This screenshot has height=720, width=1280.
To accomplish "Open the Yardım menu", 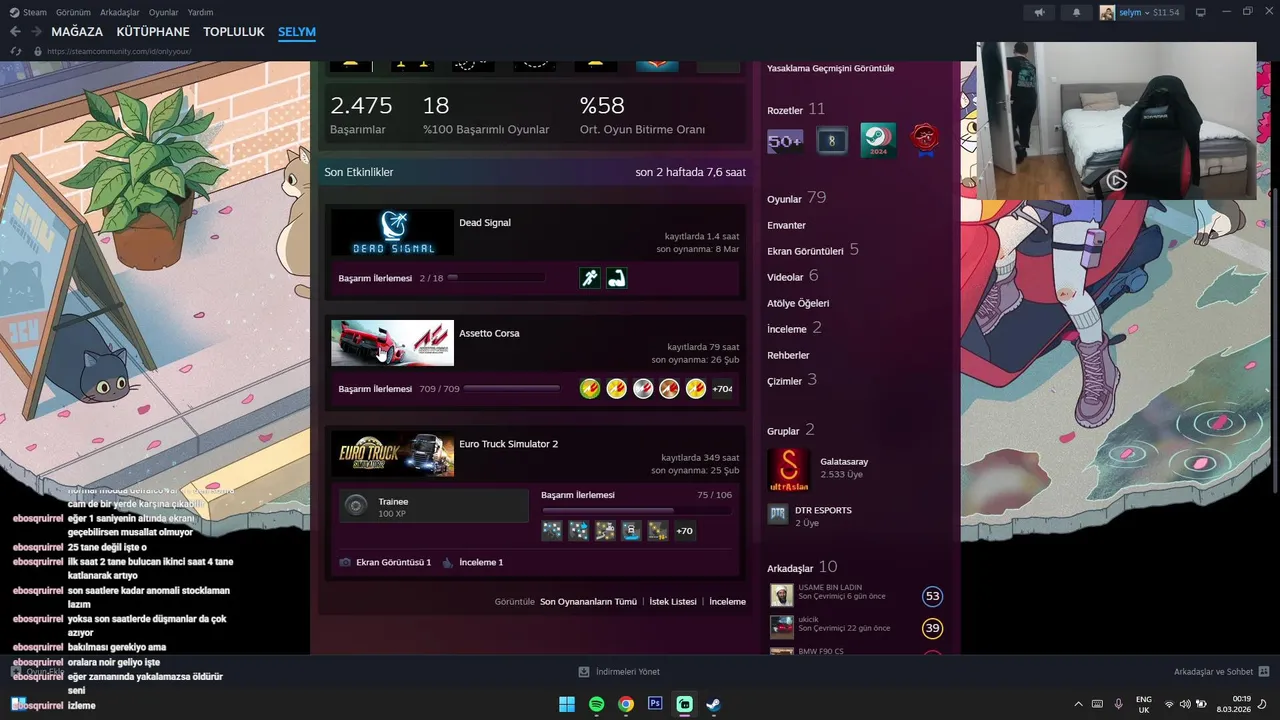I will (x=200, y=12).
